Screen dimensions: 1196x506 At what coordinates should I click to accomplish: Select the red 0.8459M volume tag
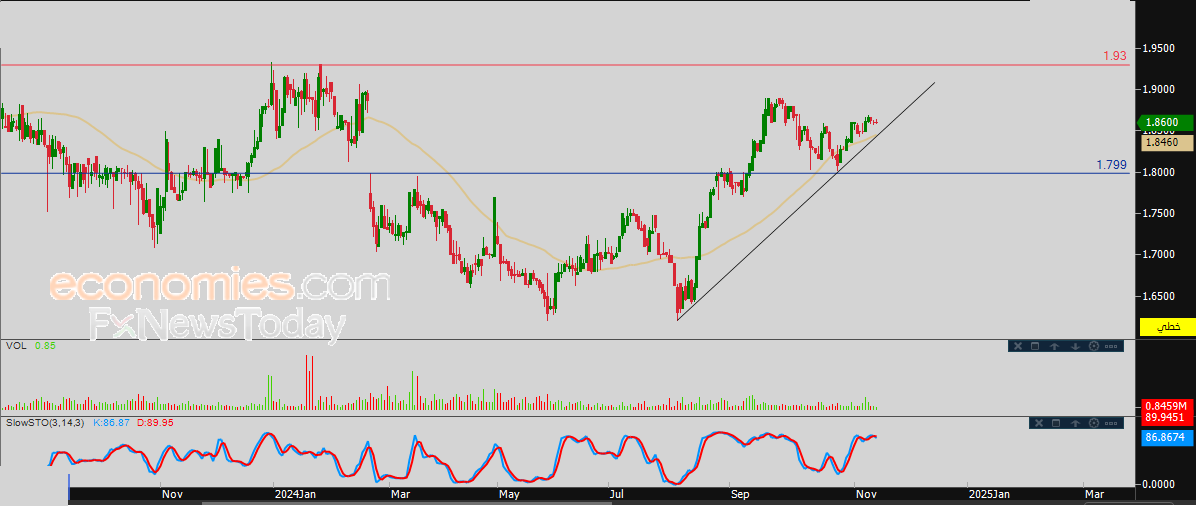pos(1167,406)
